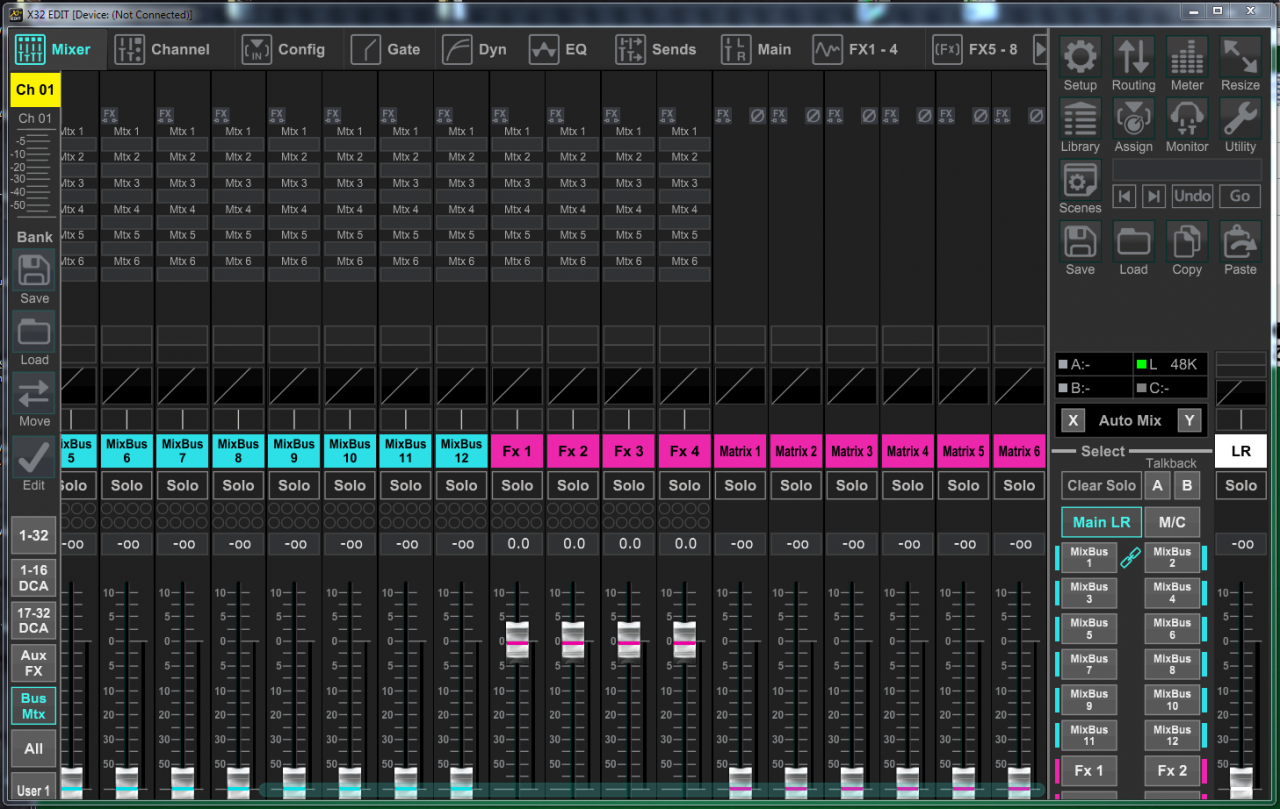Click the Load folder icon beside Copy

[x=1133, y=241]
